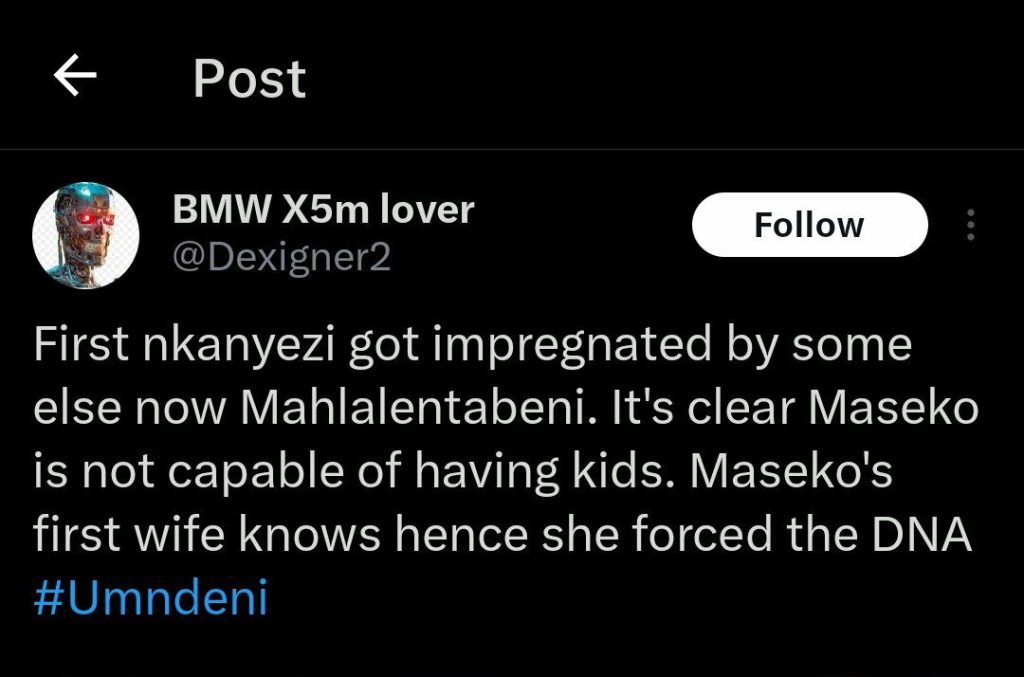Follow the account BMW X5m lover
The image size is (1024, 677).
[809, 224]
